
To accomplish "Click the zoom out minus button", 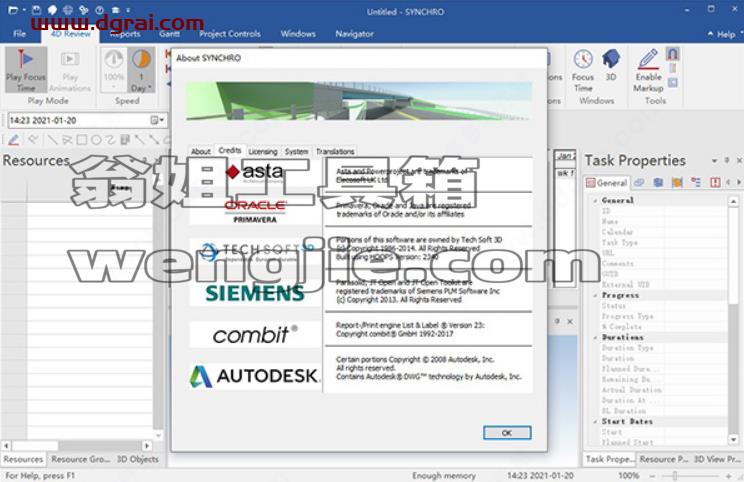I will pyautogui.click(x=652, y=475).
